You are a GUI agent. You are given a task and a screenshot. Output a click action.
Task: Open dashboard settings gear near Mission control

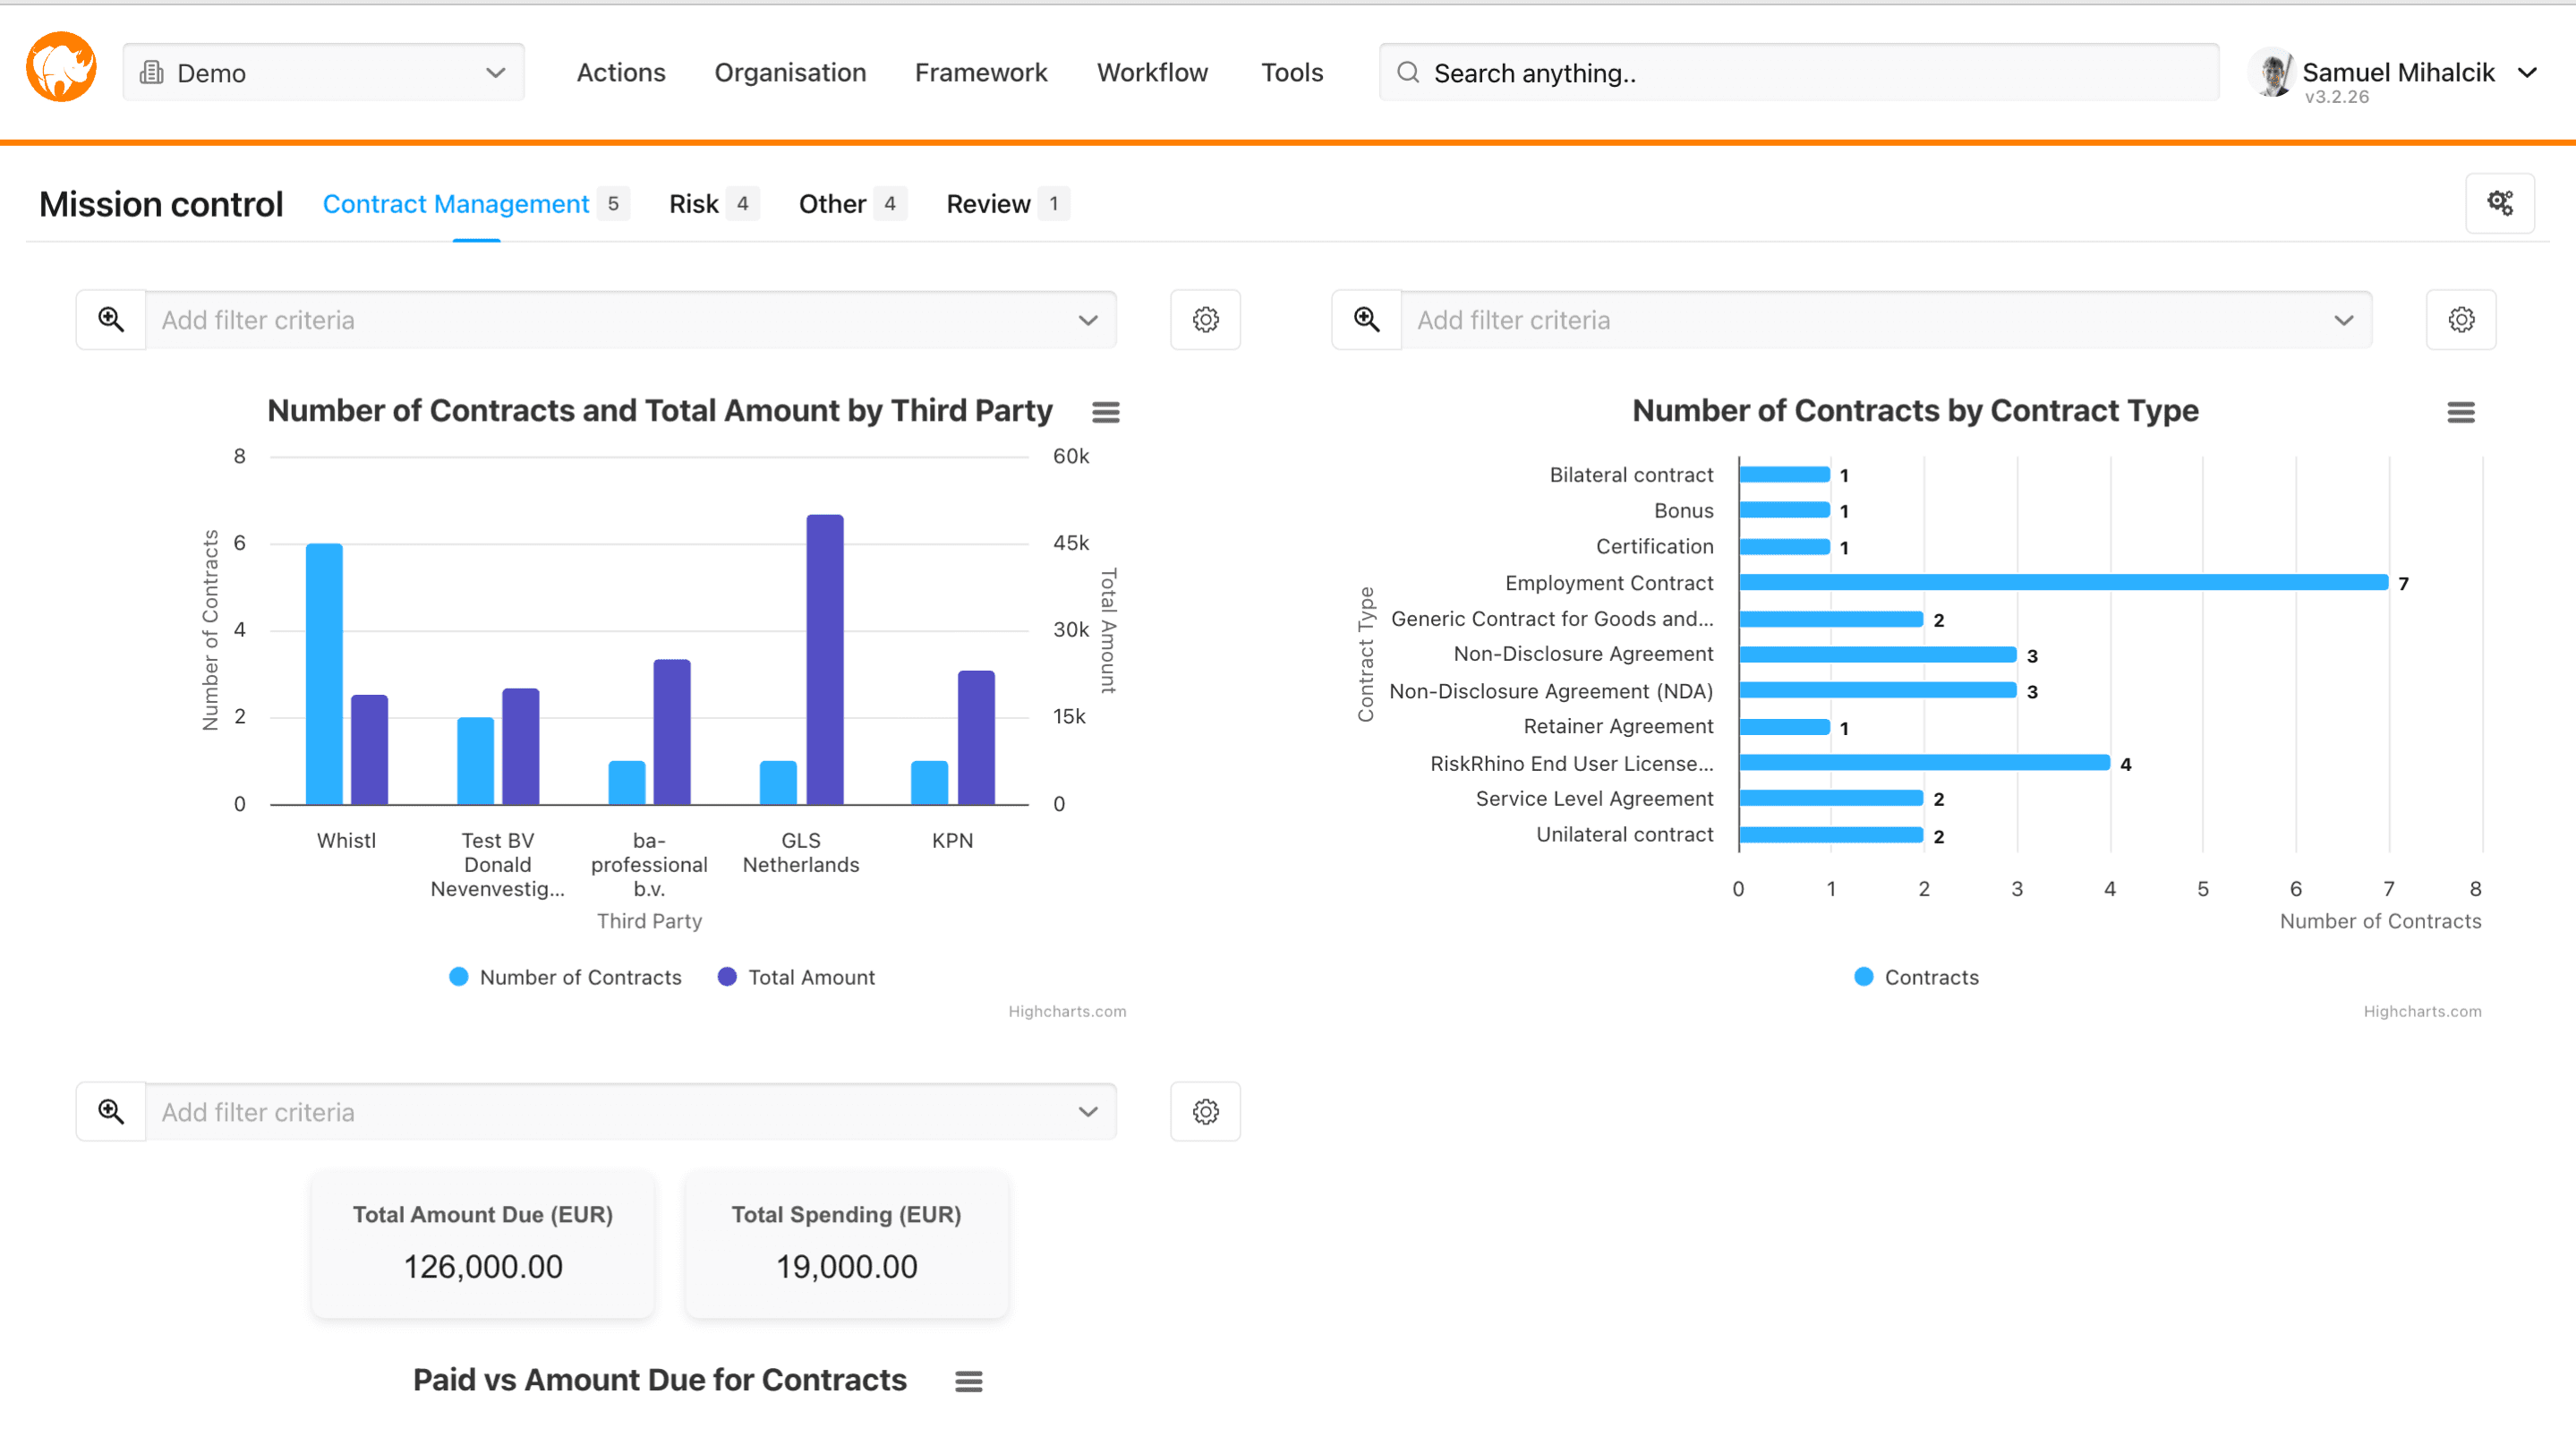click(x=2500, y=203)
